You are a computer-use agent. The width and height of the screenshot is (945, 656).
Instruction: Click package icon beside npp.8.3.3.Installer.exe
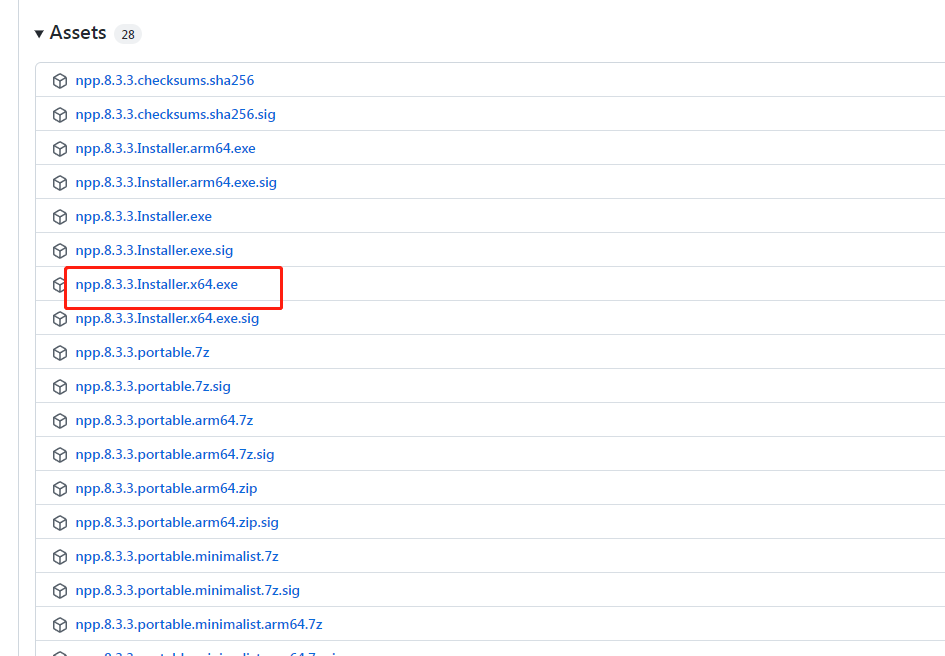pos(60,216)
